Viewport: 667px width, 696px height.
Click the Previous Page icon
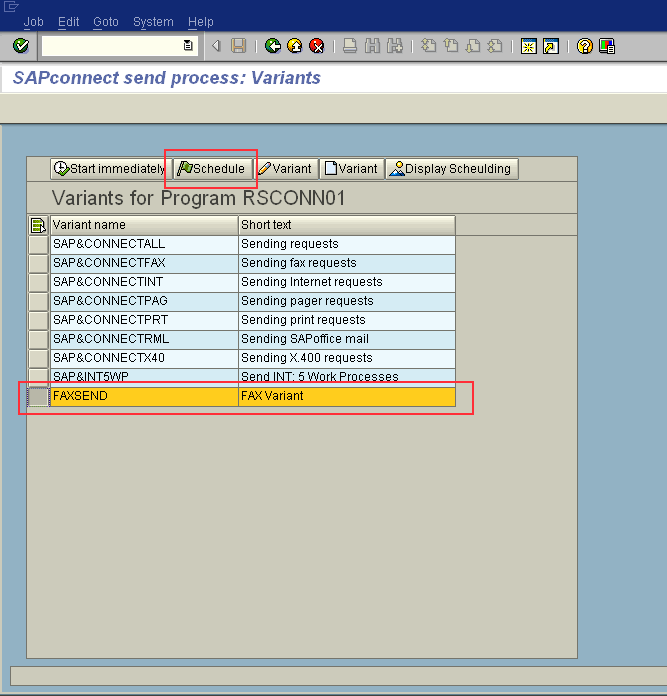pyautogui.click(x=451, y=46)
